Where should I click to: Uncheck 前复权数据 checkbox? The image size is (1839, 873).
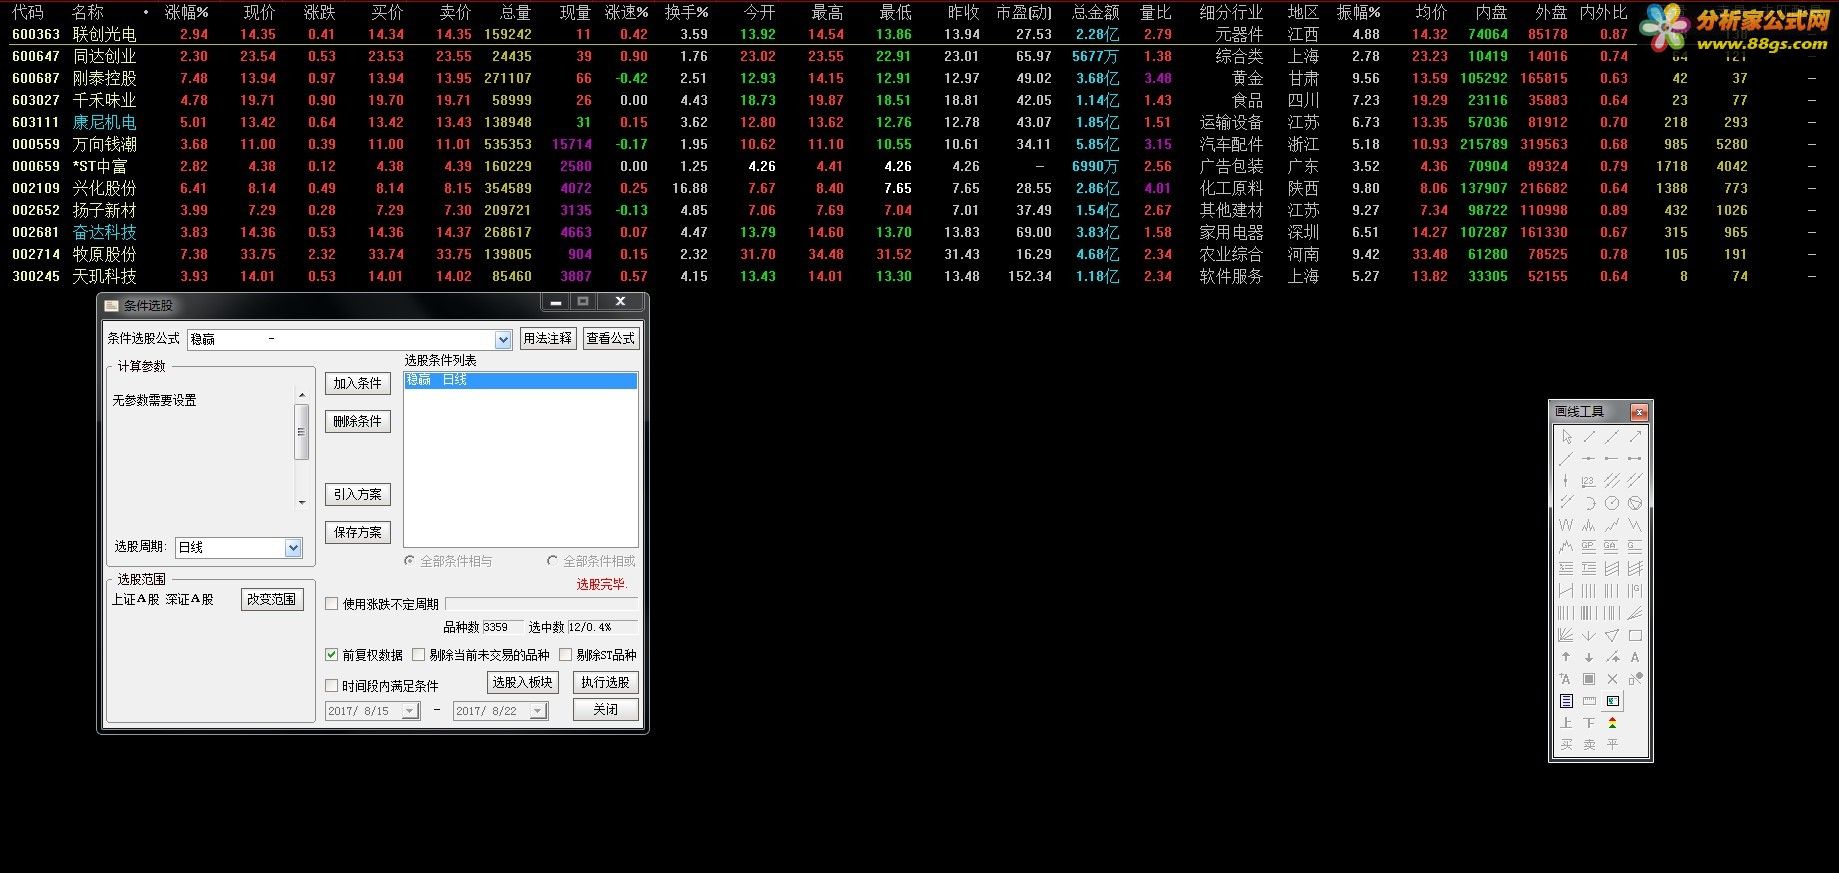332,655
